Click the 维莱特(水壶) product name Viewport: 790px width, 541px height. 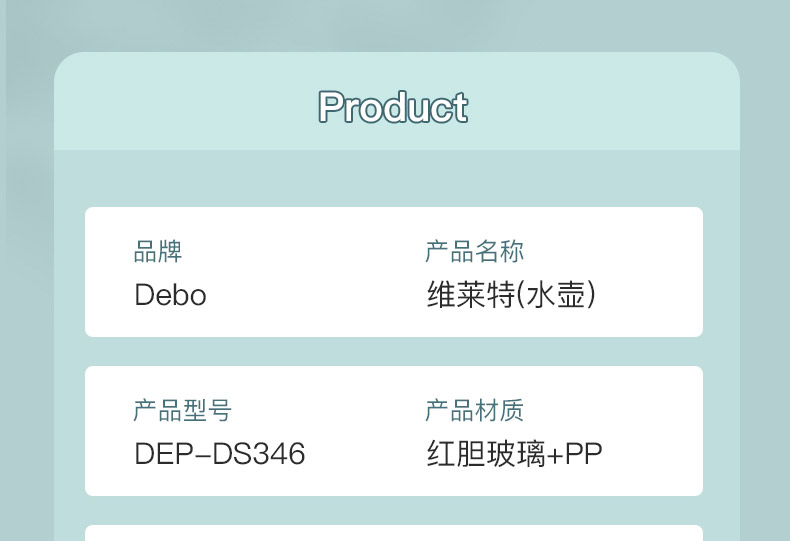coord(511,295)
